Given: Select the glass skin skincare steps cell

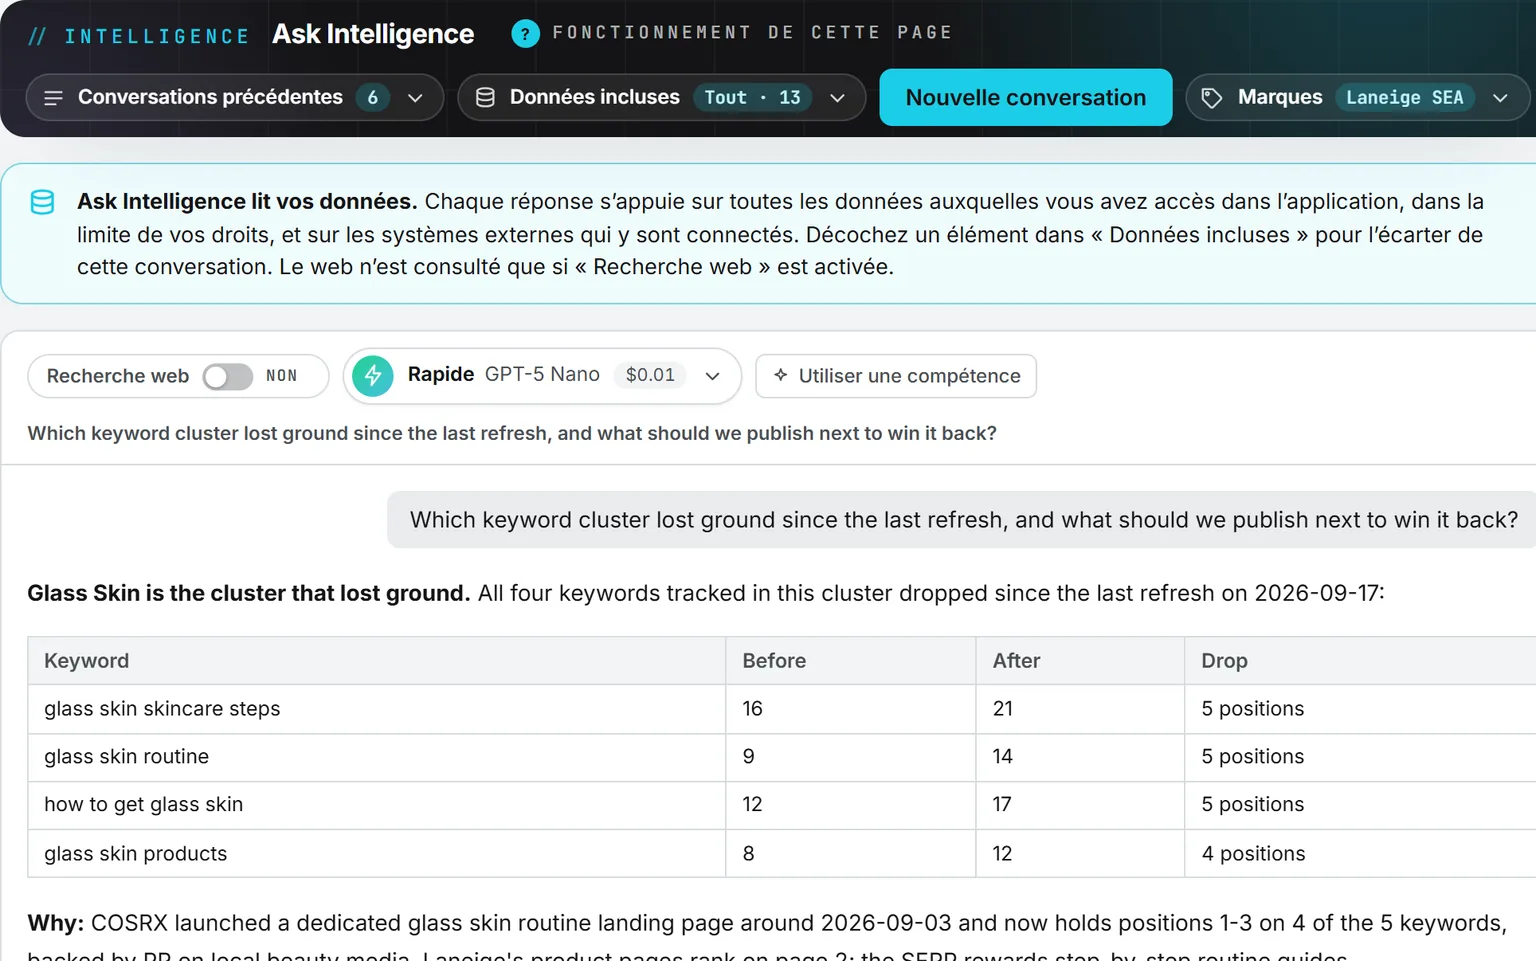Looking at the screenshot, I should tap(376, 709).
